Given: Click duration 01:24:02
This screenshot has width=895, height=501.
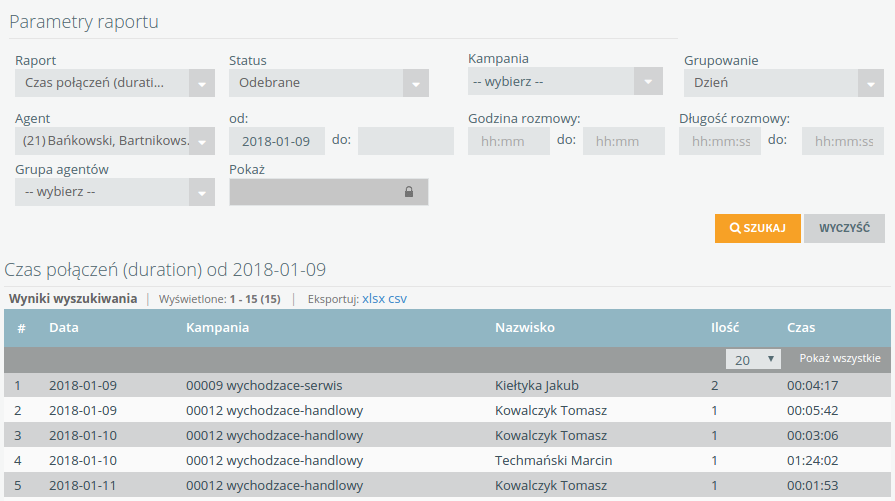Looking at the screenshot, I should [x=813, y=460].
